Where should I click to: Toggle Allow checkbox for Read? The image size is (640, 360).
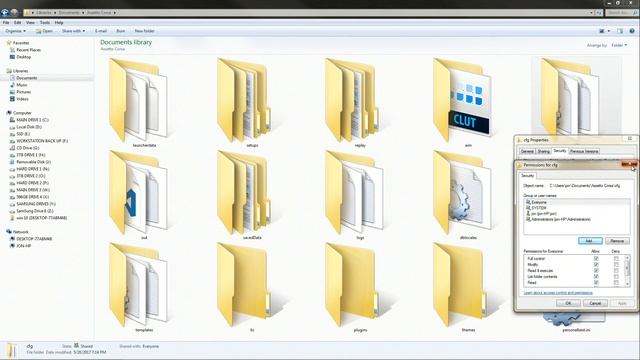click(596, 282)
